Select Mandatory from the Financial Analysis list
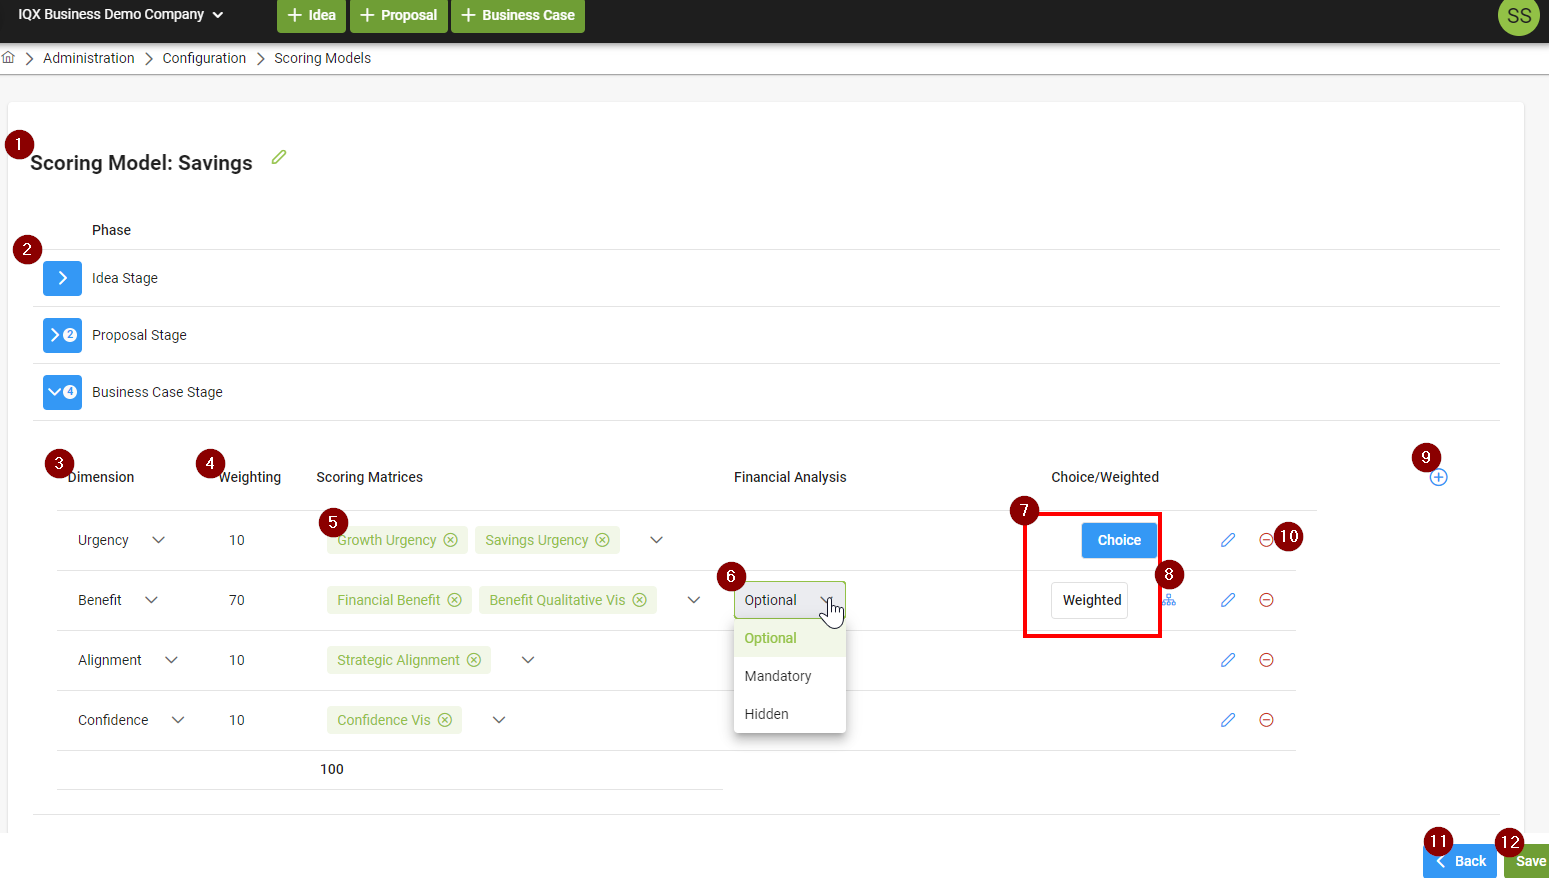 coord(778,676)
